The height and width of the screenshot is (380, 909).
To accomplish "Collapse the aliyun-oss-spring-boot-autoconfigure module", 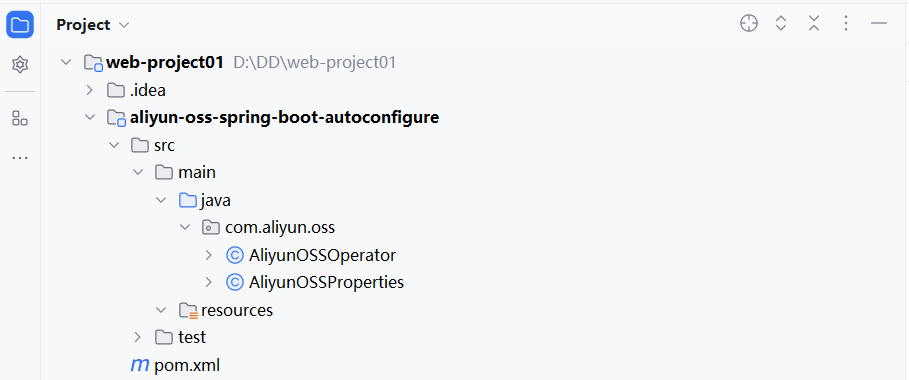I will click(x=89, y=118).
